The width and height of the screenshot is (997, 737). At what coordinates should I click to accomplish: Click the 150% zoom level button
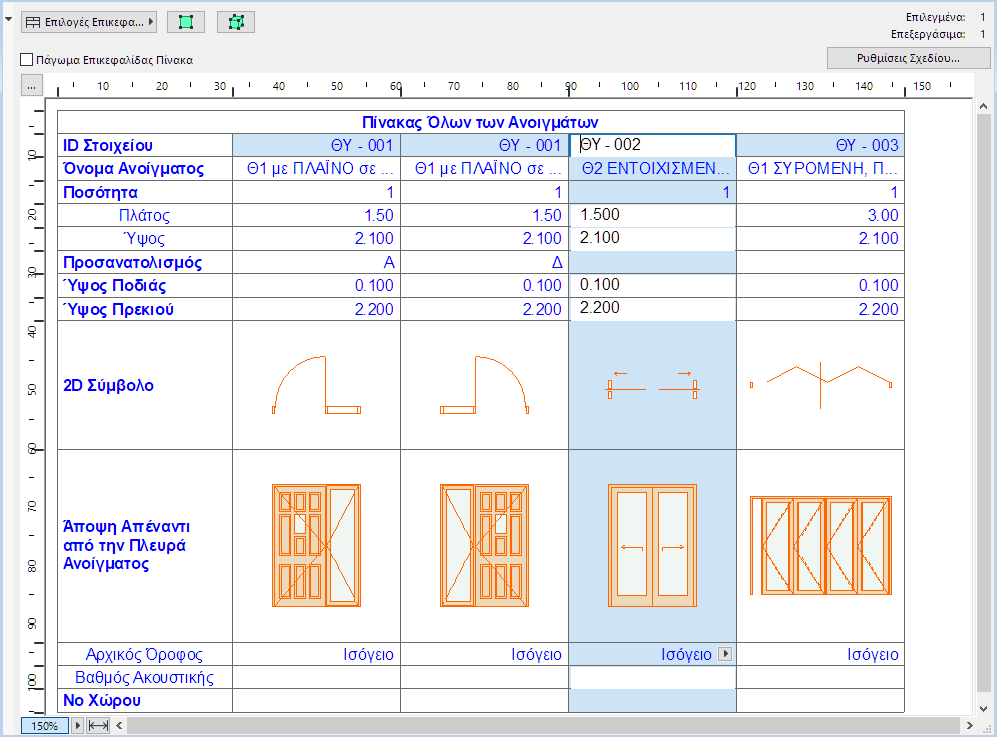(44, 725)
